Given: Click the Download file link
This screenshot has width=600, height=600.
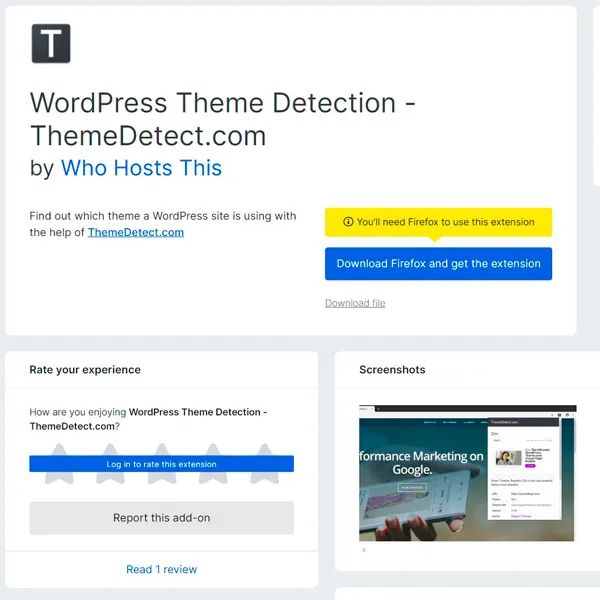Looking at the screenshot, I should pyautogui.click(x=355, y=303).
